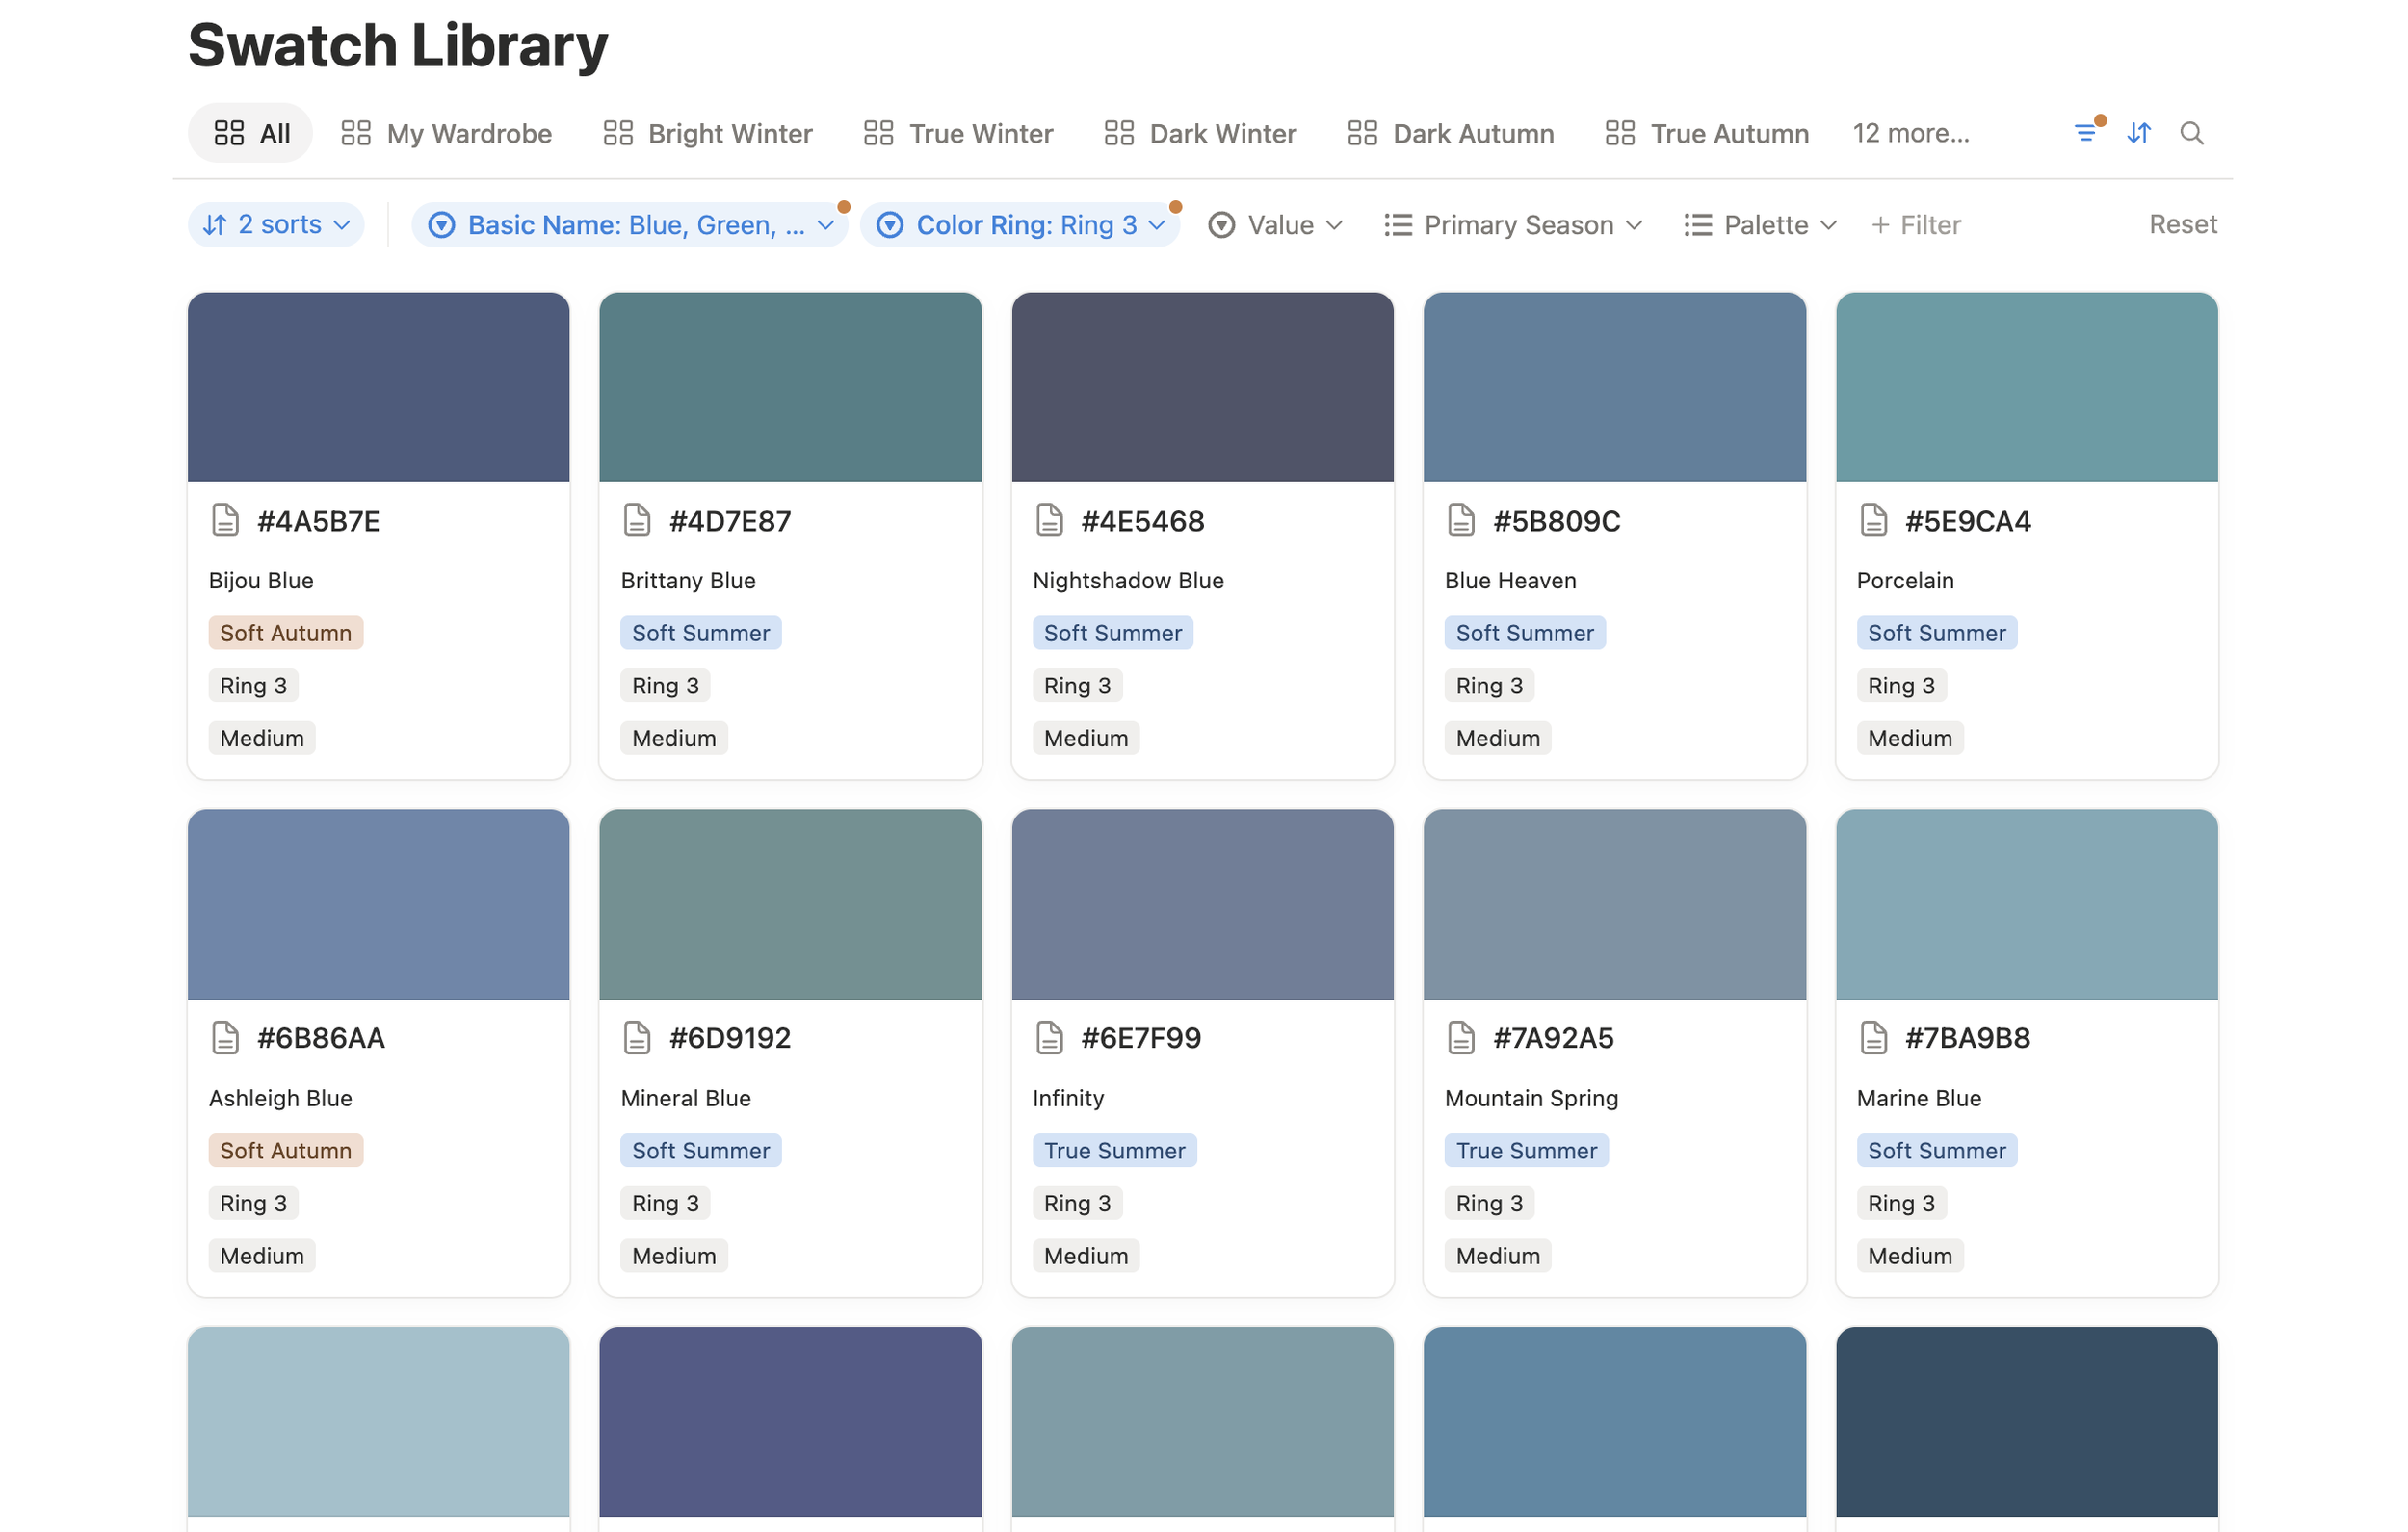Click the Infinity swatch image
Screen dimensions: 2408x1532
(x=1203, y=904)
